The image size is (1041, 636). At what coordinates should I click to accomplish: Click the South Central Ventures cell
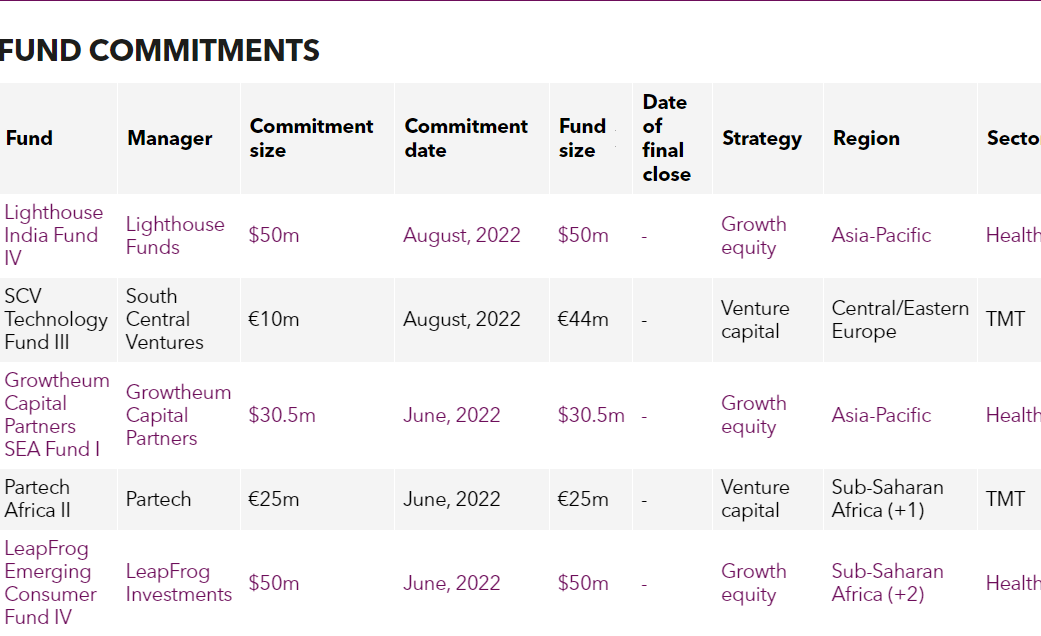coord(165,319)
